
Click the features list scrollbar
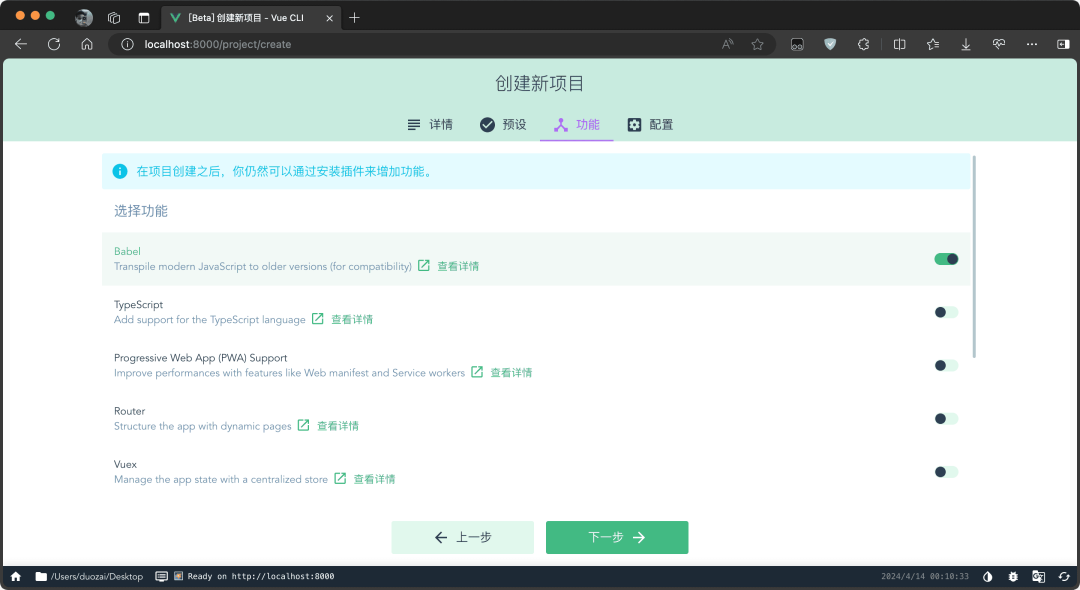pos(974,257)
